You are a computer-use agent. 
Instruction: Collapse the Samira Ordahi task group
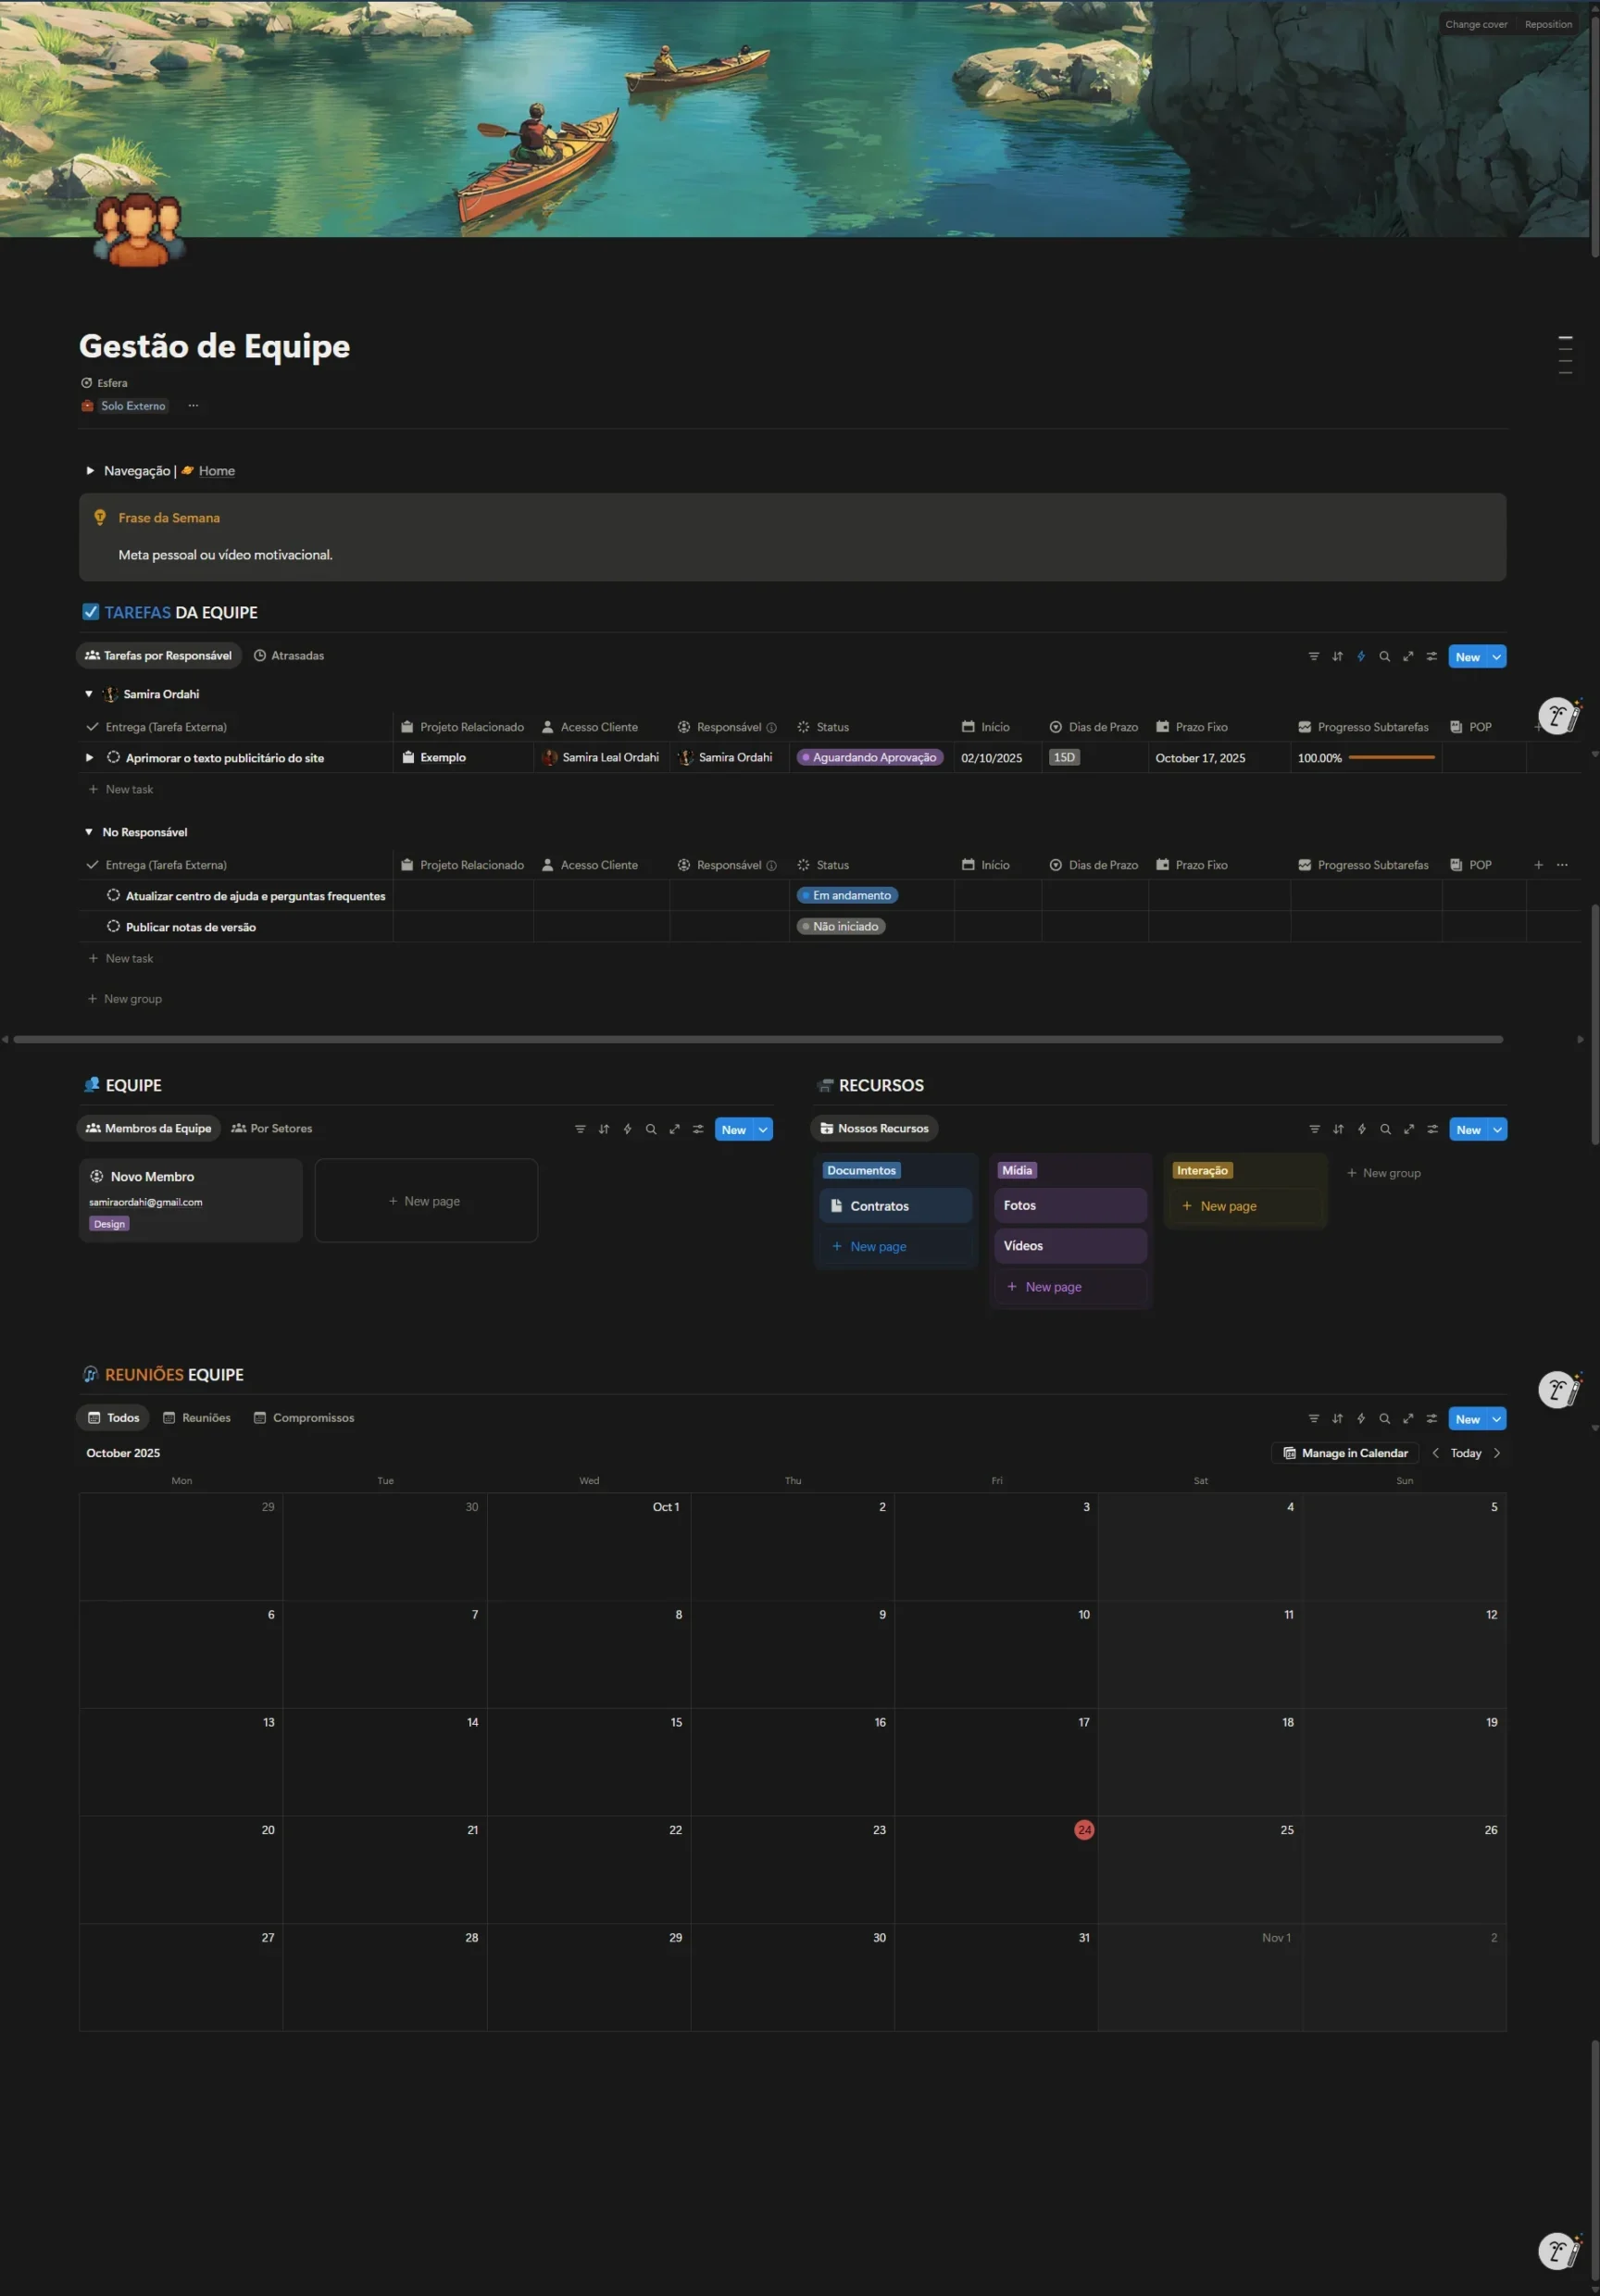tap(89, 694)
